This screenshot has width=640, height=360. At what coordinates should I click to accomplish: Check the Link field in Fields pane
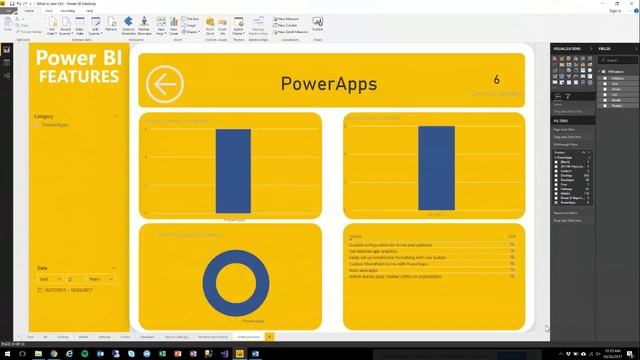(605, 95)
